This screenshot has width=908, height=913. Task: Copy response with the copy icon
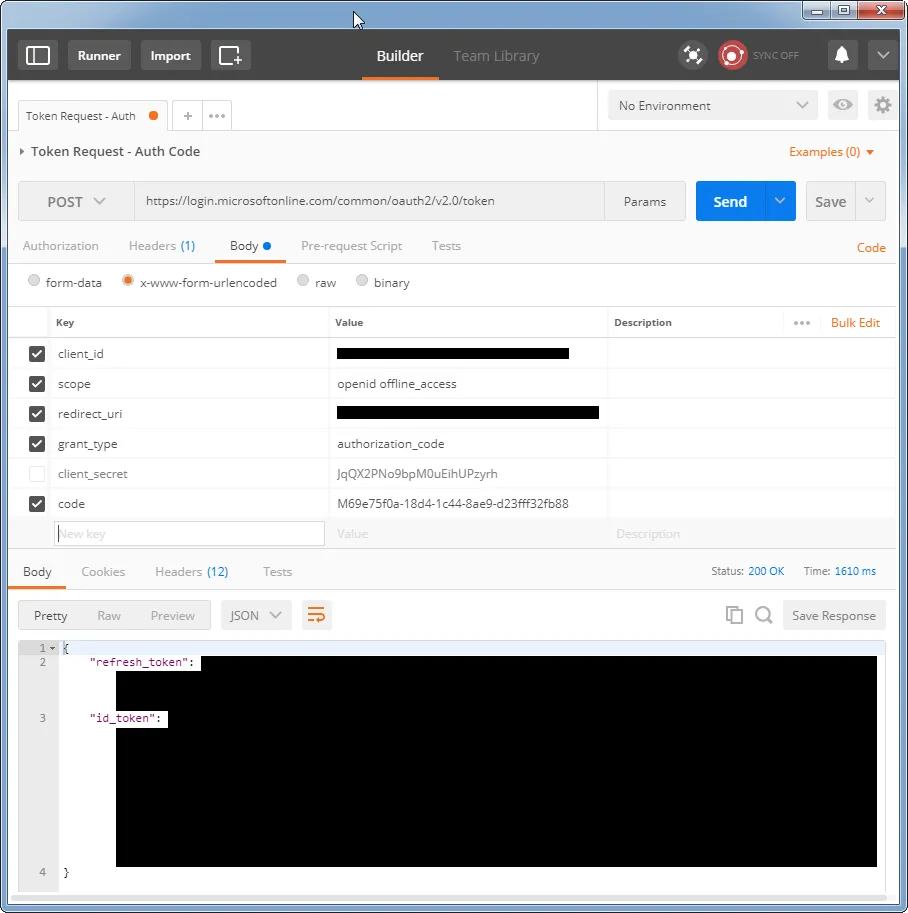click(734, 615)
